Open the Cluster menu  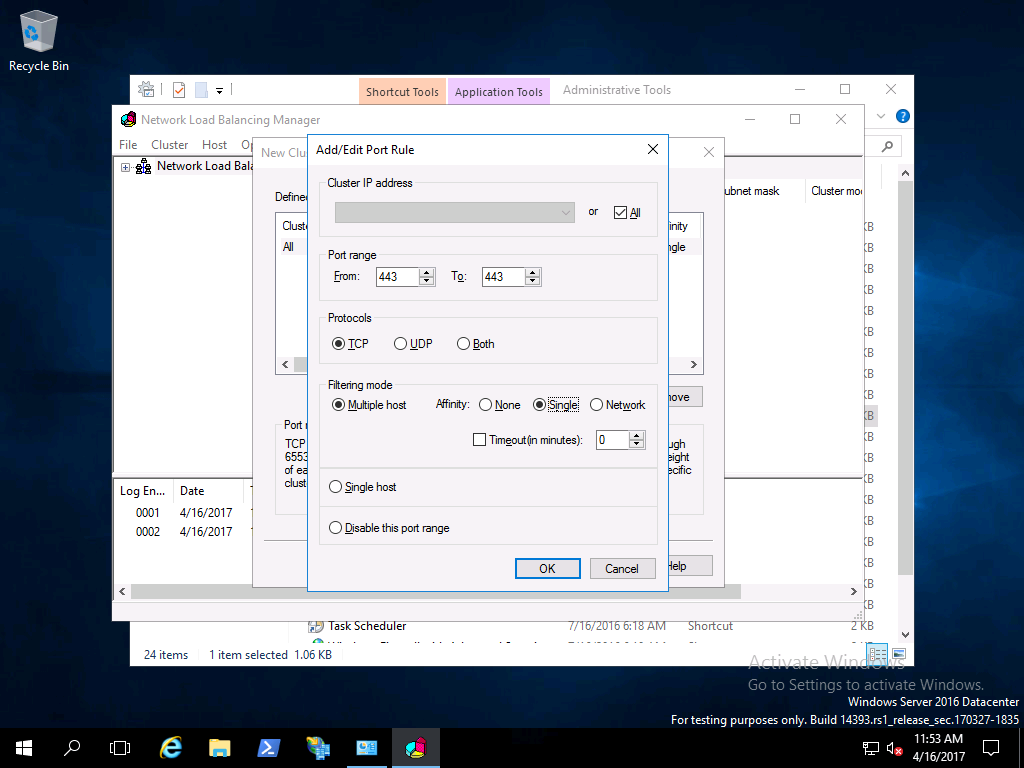(x=169, y=145)
